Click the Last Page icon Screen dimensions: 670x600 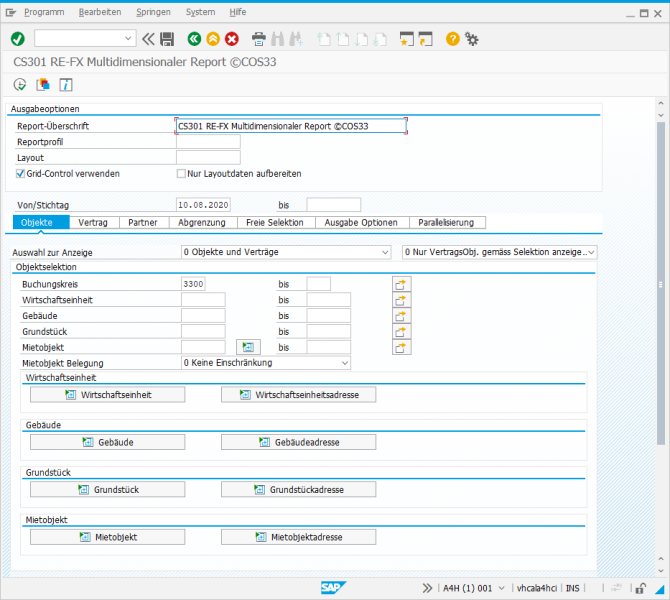pos(379,39)
